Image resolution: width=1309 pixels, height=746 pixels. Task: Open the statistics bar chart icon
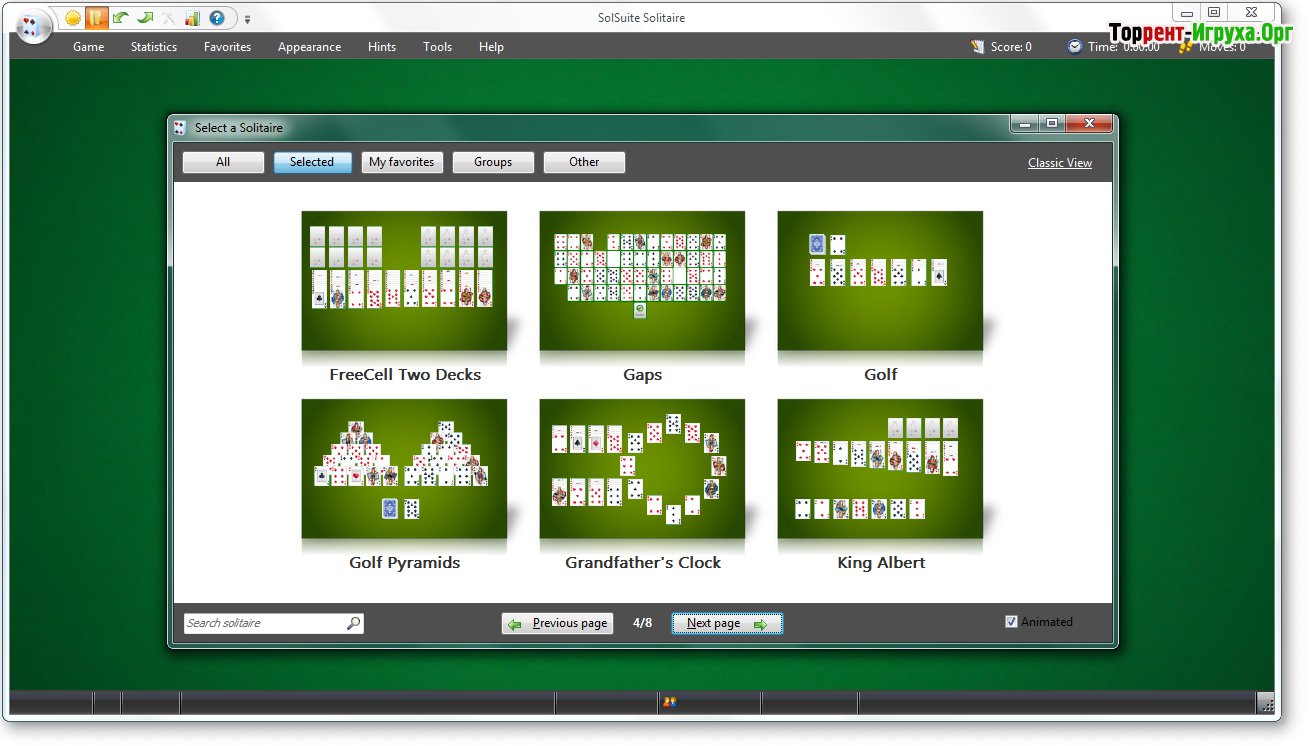(192, 18)
